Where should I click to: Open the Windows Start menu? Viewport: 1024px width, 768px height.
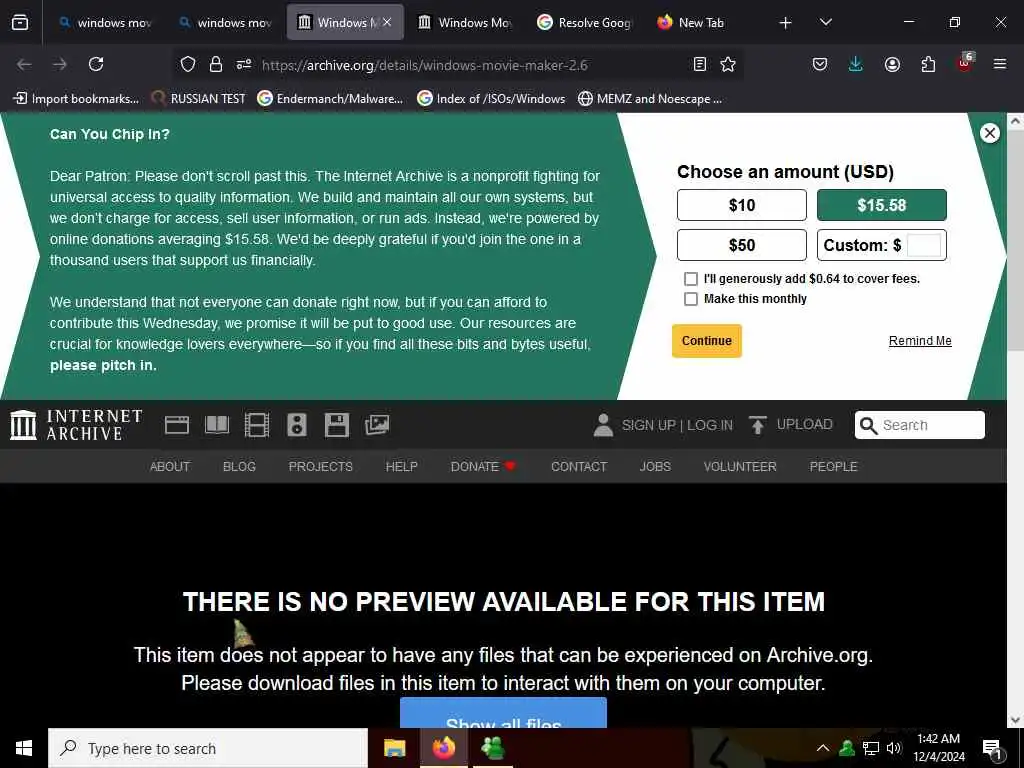tap(24, 748)
